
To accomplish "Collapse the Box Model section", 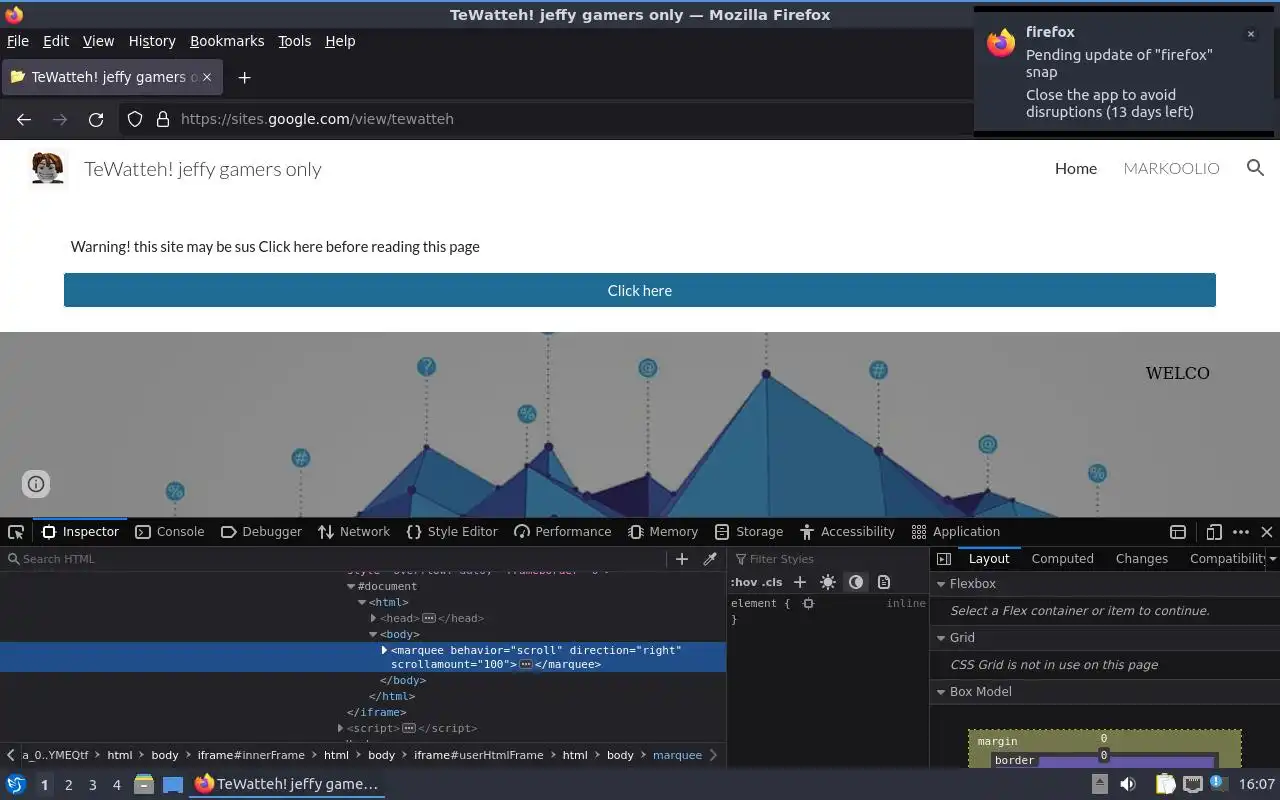I will [x=941, y=692].
